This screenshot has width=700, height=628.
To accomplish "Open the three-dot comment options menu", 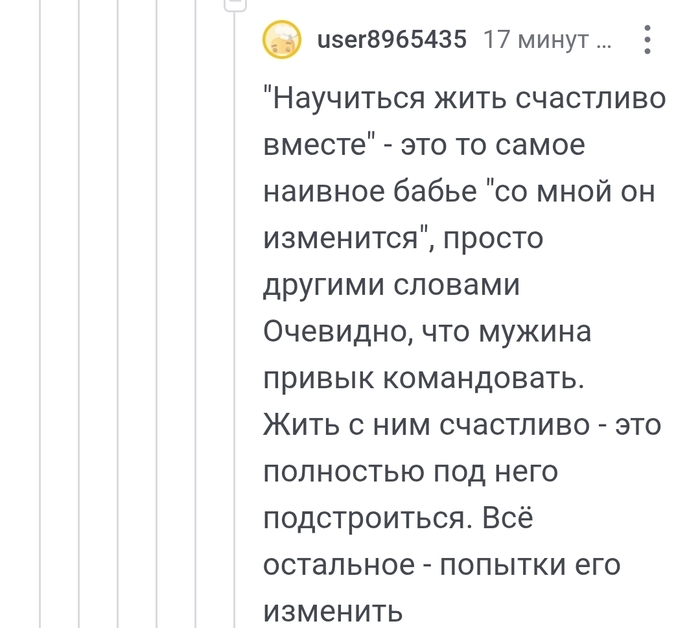I will coord(647,40).
